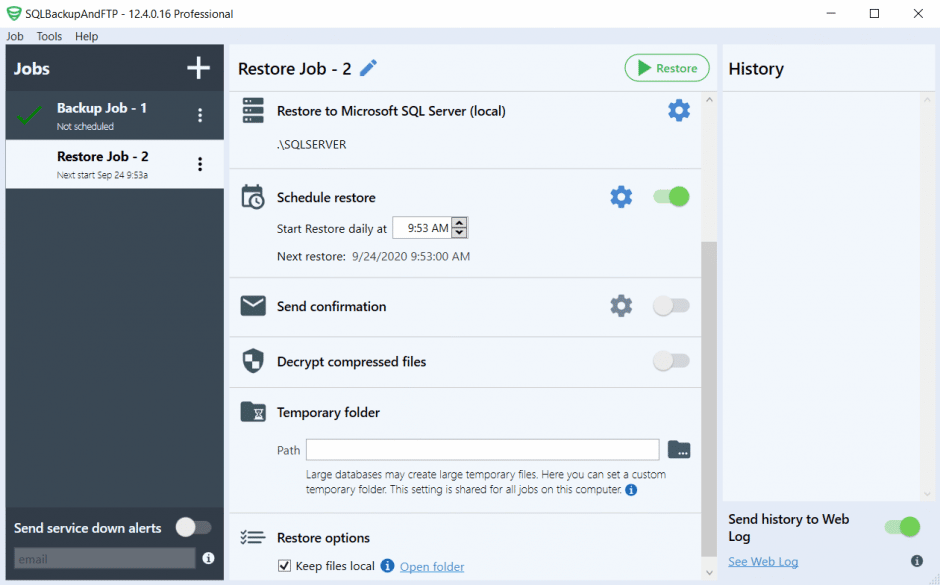
Task: Click the plus icon to add a job
Action: click(x=199, y=68)
